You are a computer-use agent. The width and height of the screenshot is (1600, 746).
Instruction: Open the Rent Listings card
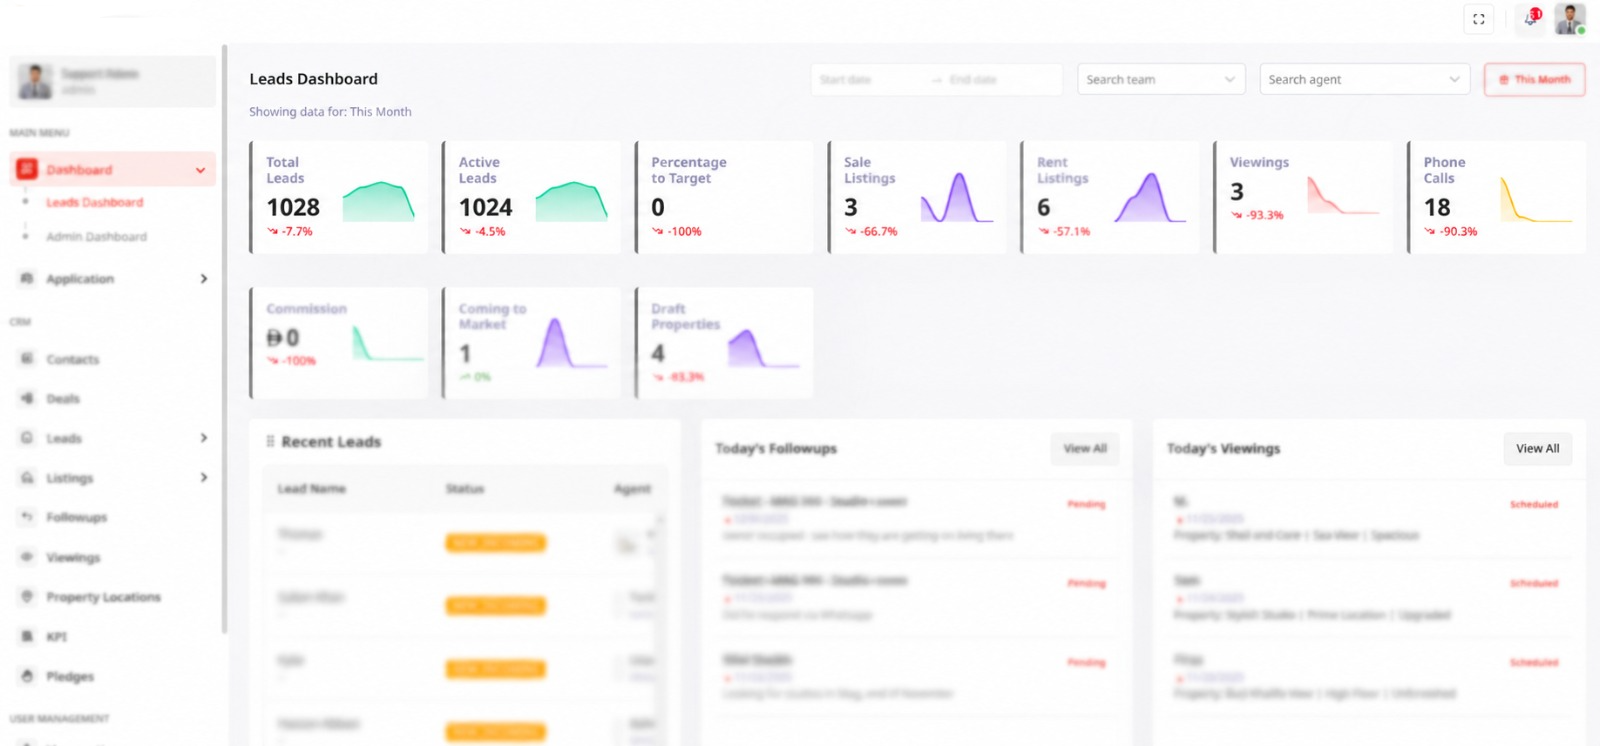1110,197
